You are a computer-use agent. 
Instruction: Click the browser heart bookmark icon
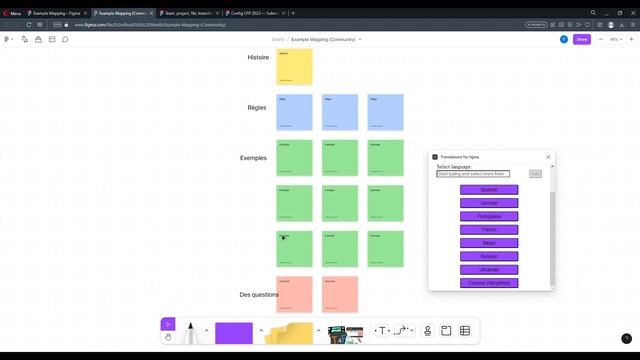(x=587, y=25)
